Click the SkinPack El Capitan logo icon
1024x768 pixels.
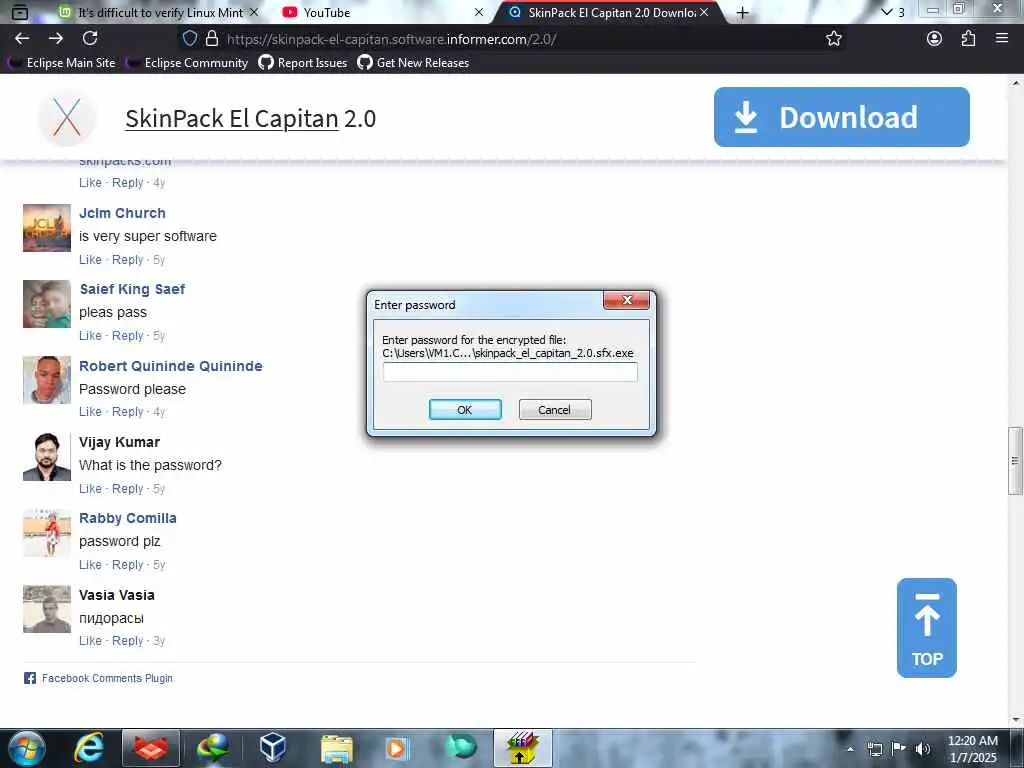coord(67,118)
